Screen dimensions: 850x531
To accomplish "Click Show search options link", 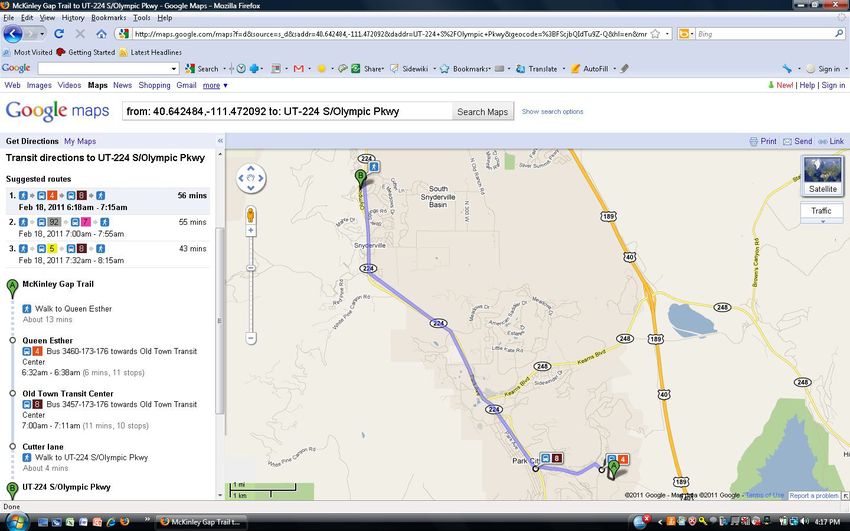I will click(552, 112).
